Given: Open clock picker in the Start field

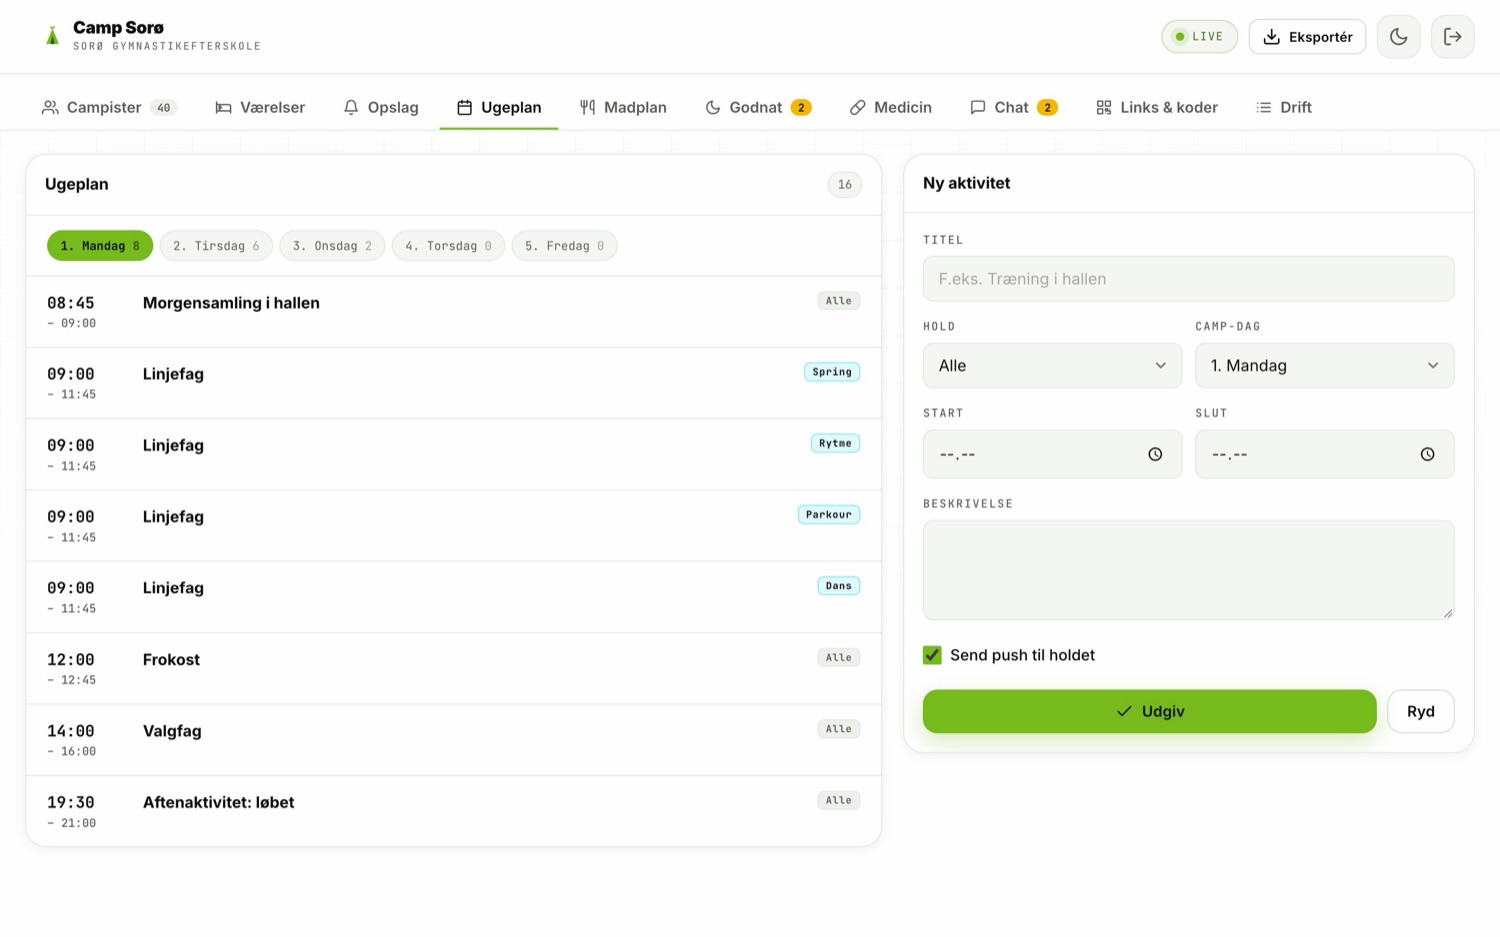Looking at the screenshot, I should (x=1155, y=454).
